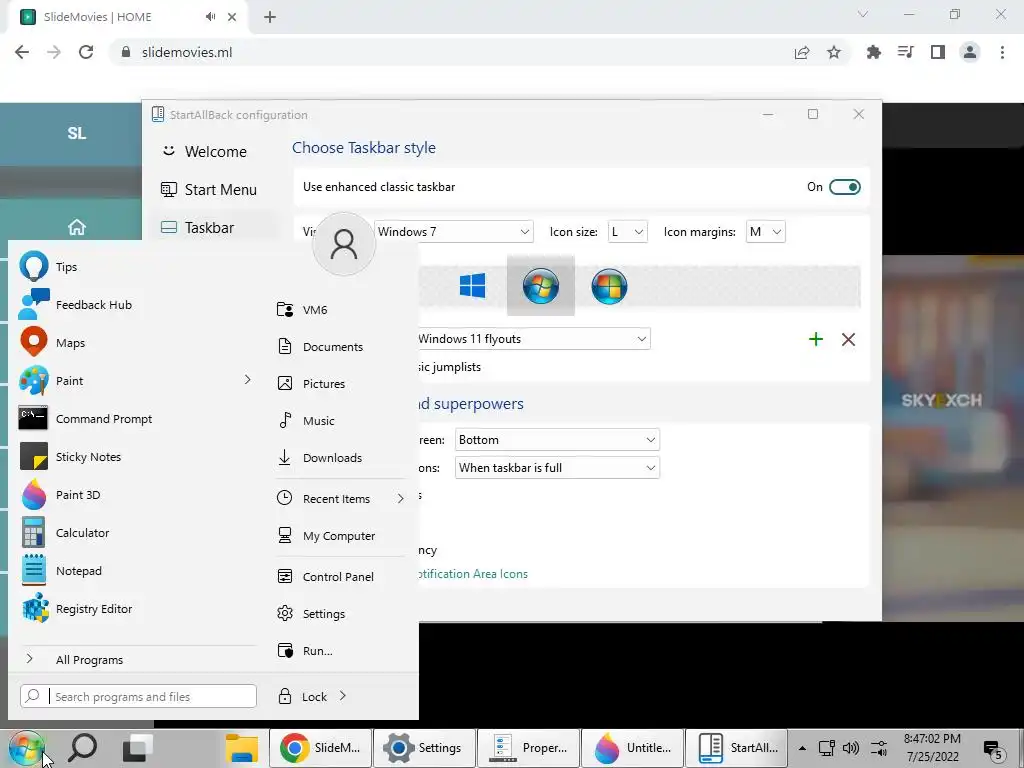
Task: Mute the SlideMovies tab audio
Action: [x=210, y=17]
